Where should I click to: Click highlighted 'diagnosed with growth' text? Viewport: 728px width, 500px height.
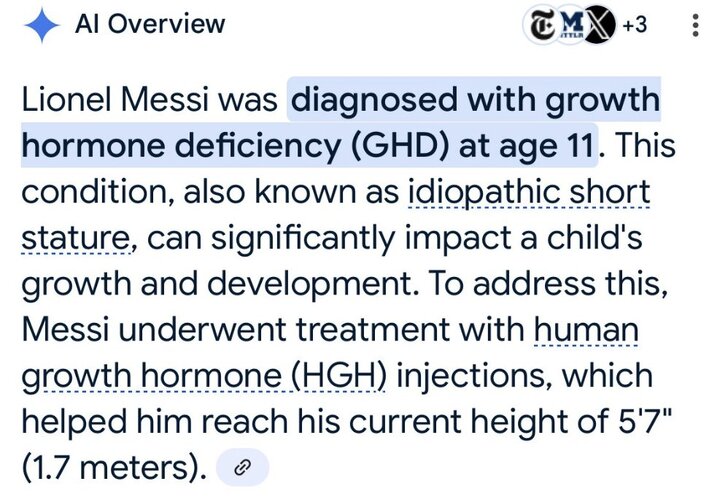click(474, 100)
